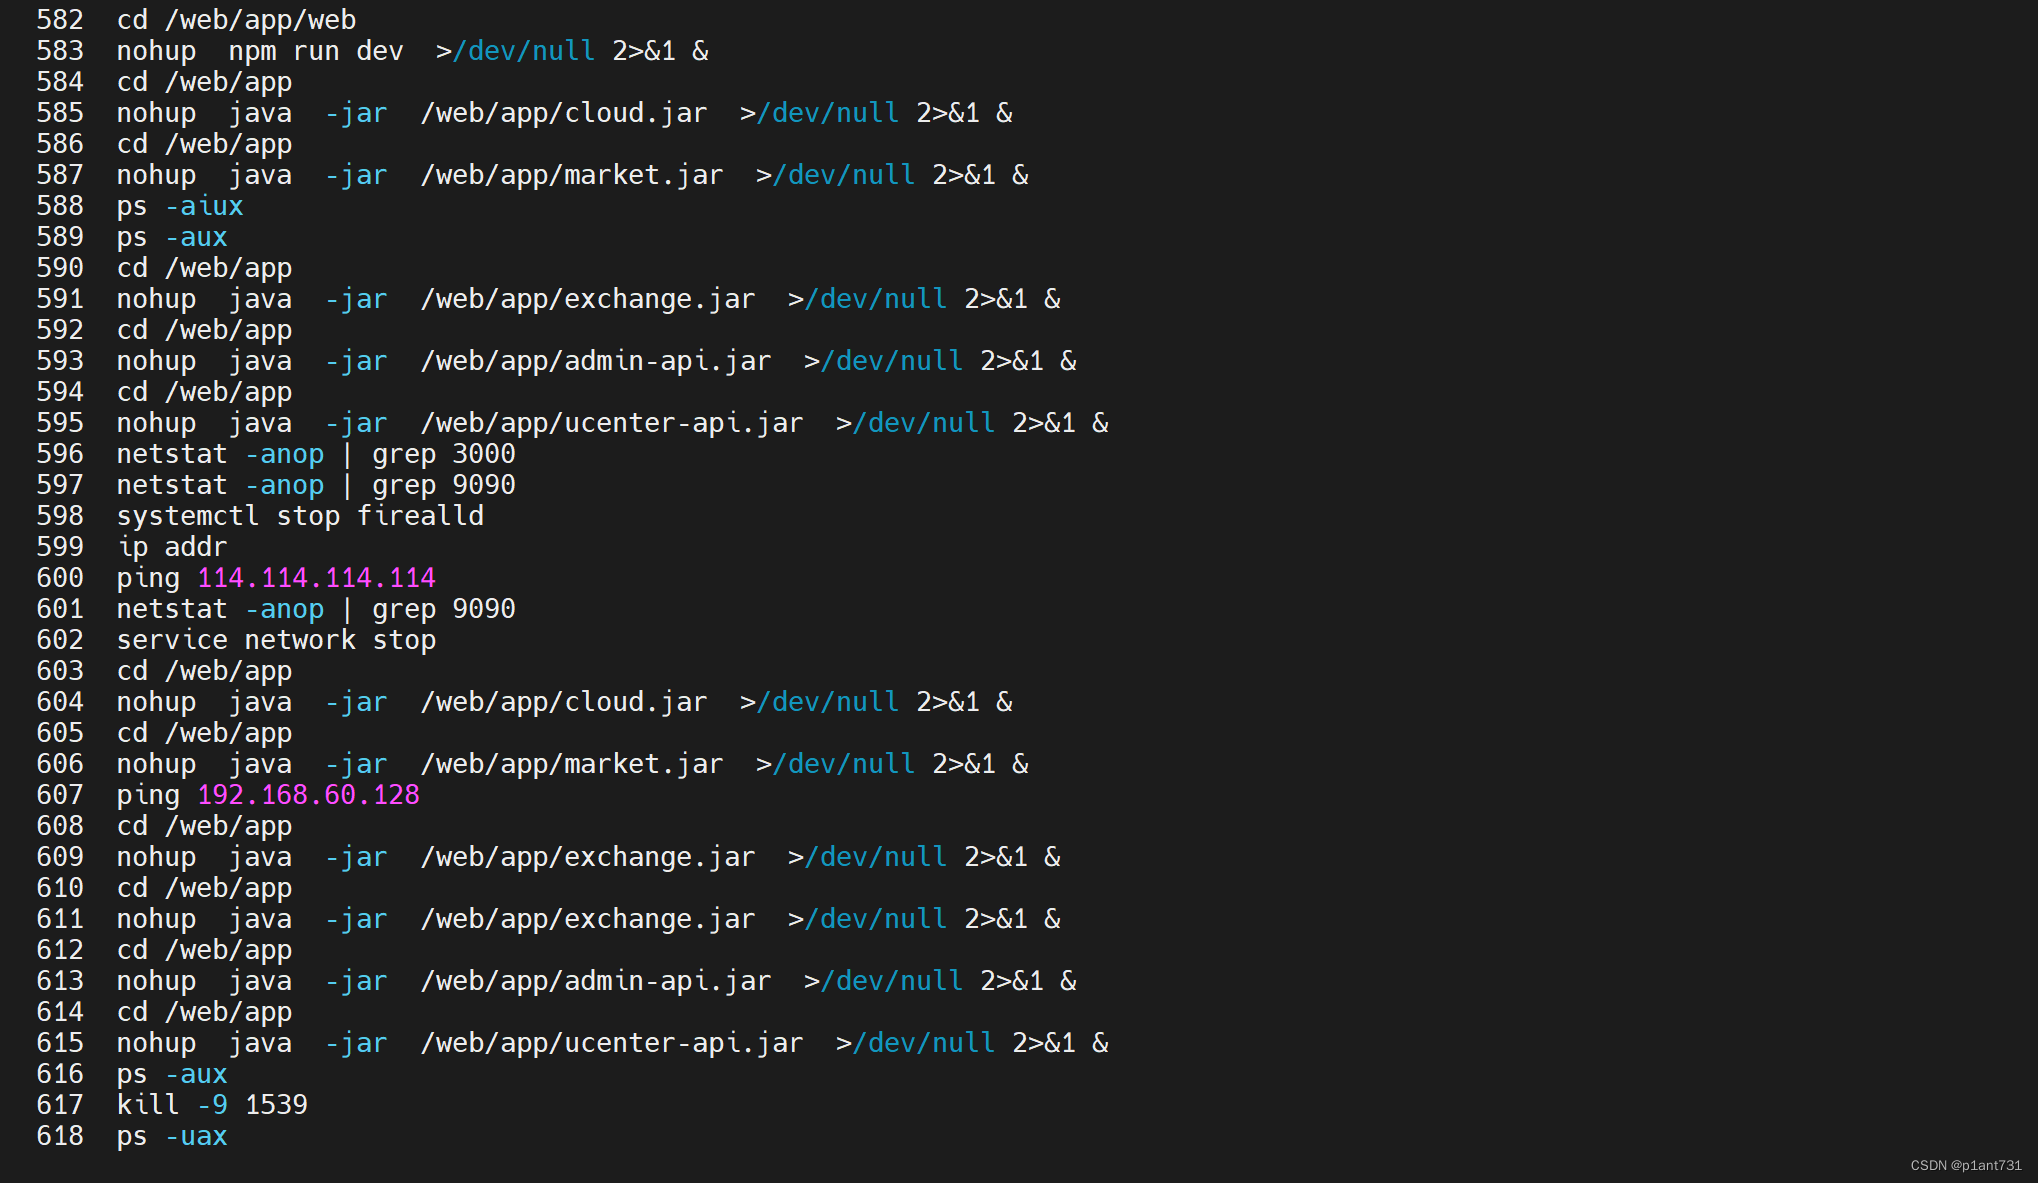Click line number 618
Image resolution: width=2038 pixels, height=1183 pixels.
point(60,1136)
